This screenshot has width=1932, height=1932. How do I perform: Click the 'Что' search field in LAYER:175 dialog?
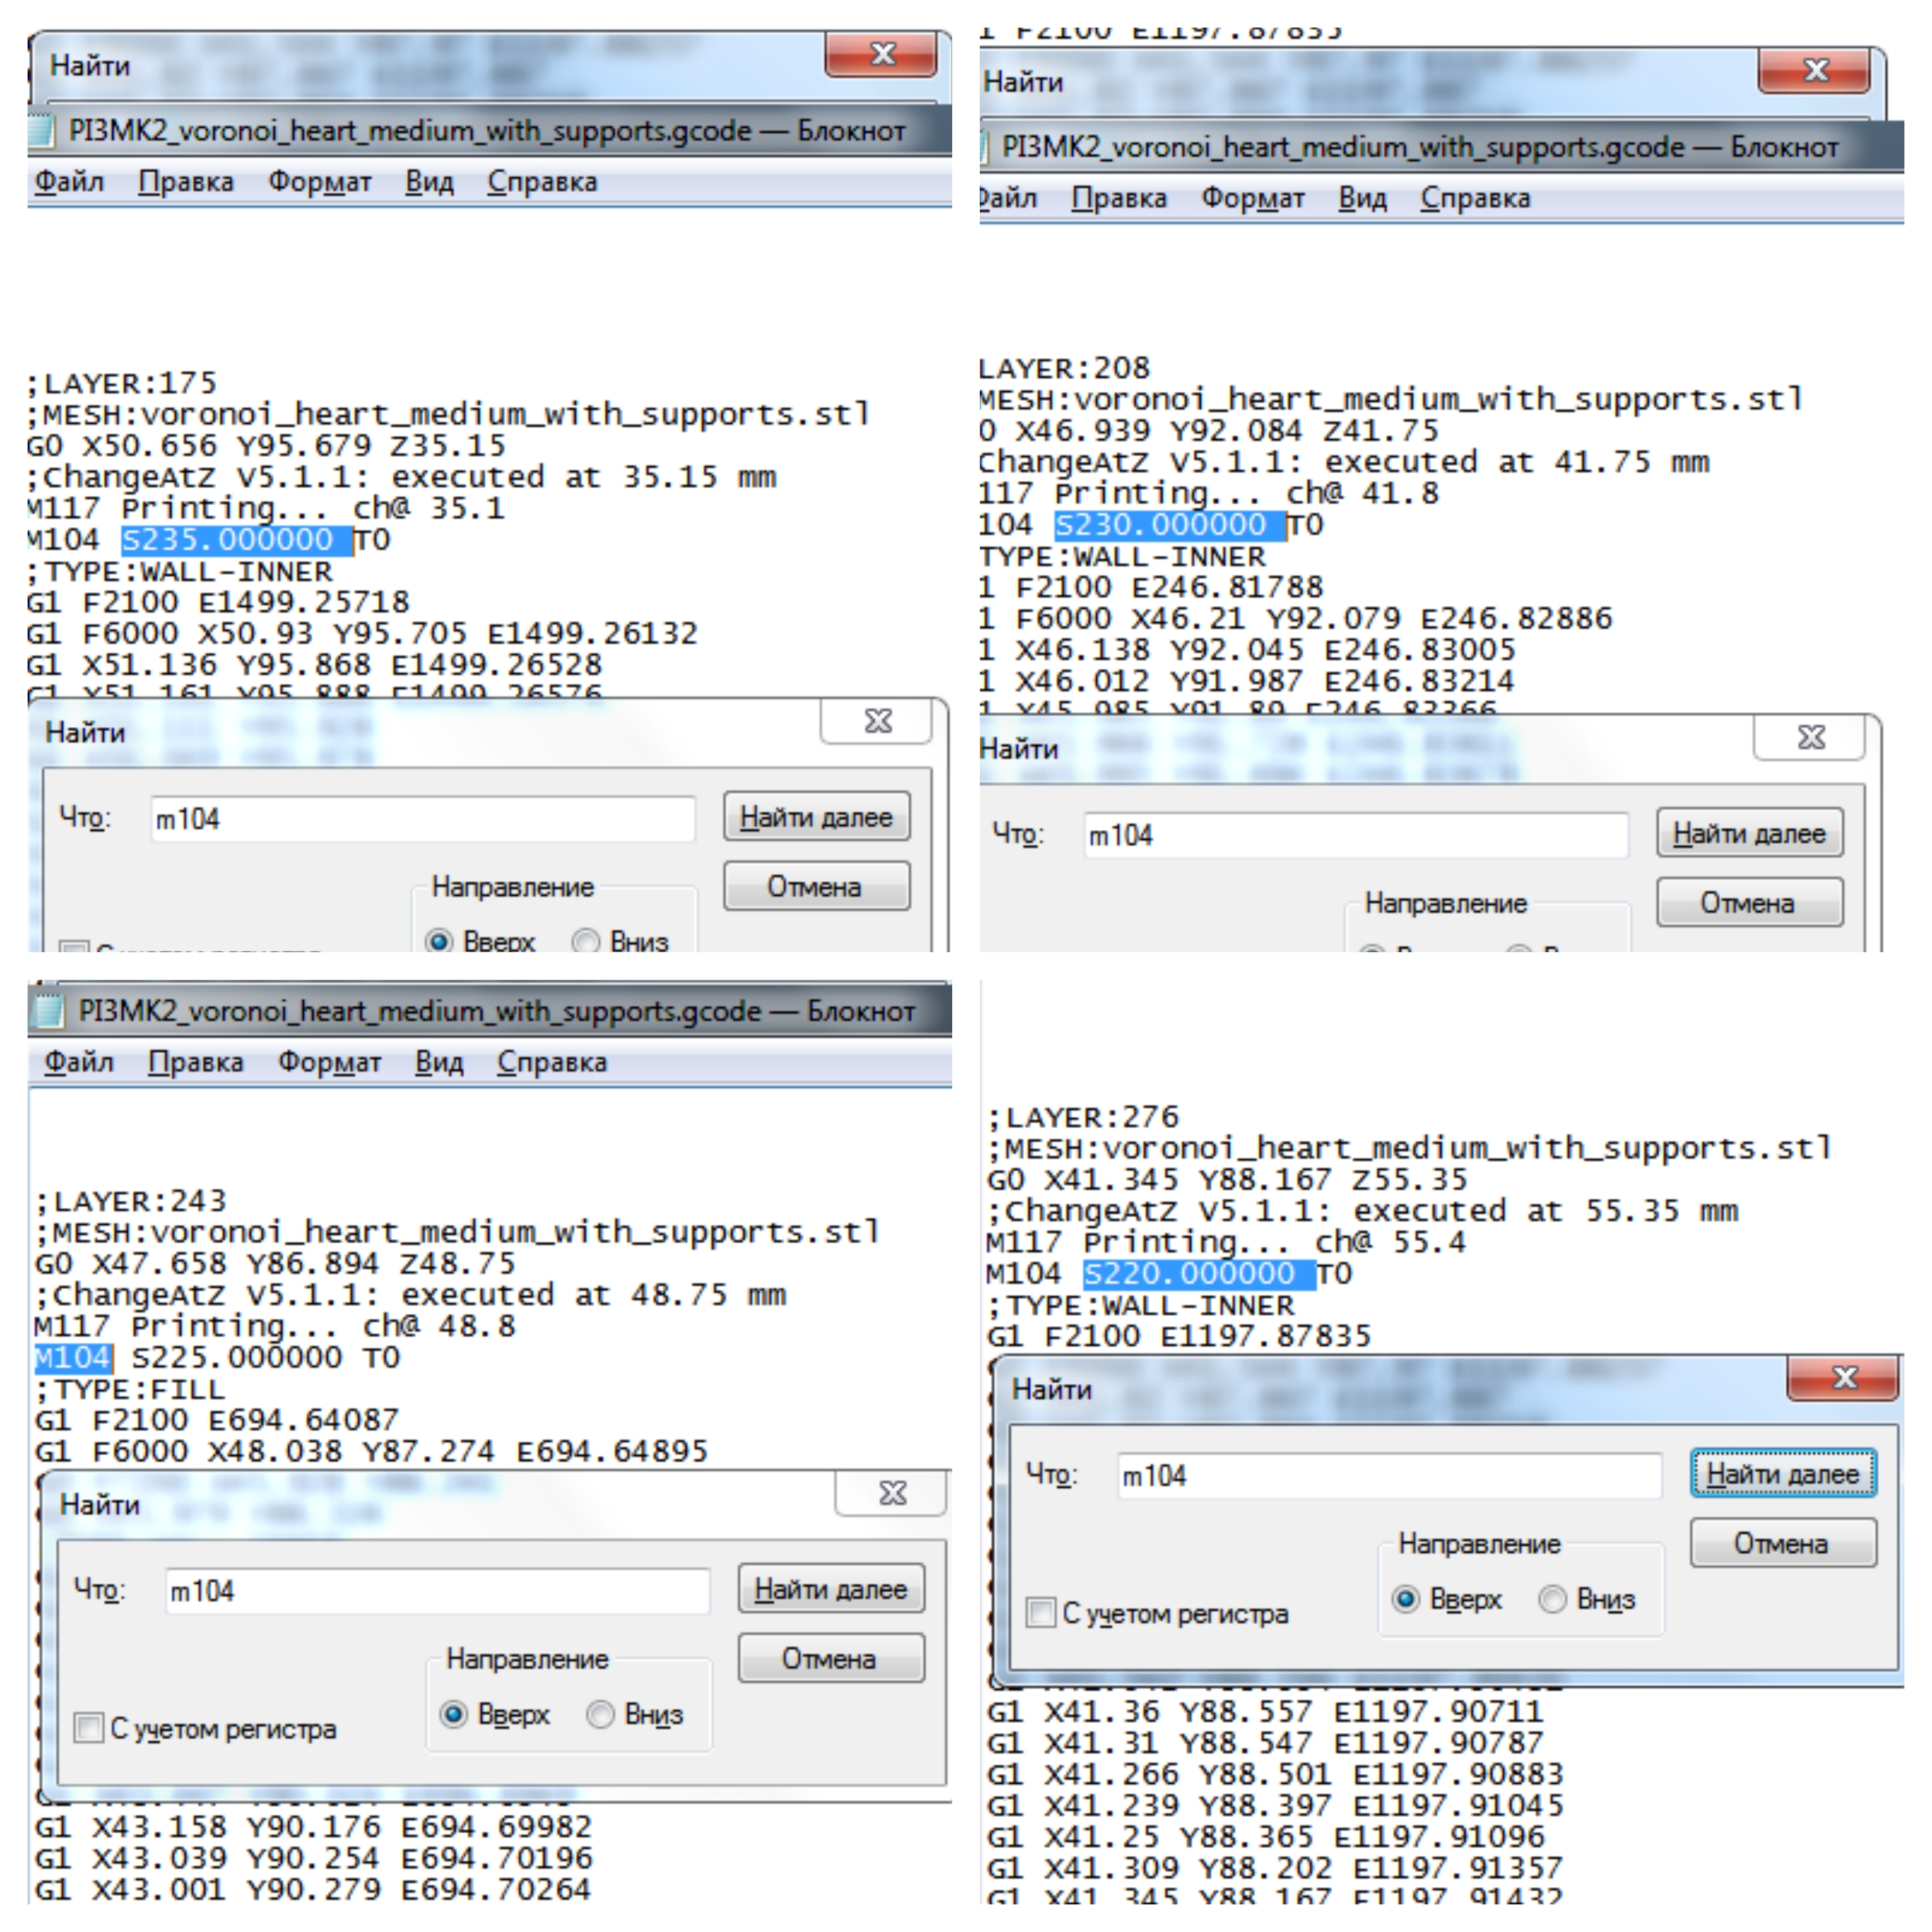pyautogui.click(x=422, y=819)
